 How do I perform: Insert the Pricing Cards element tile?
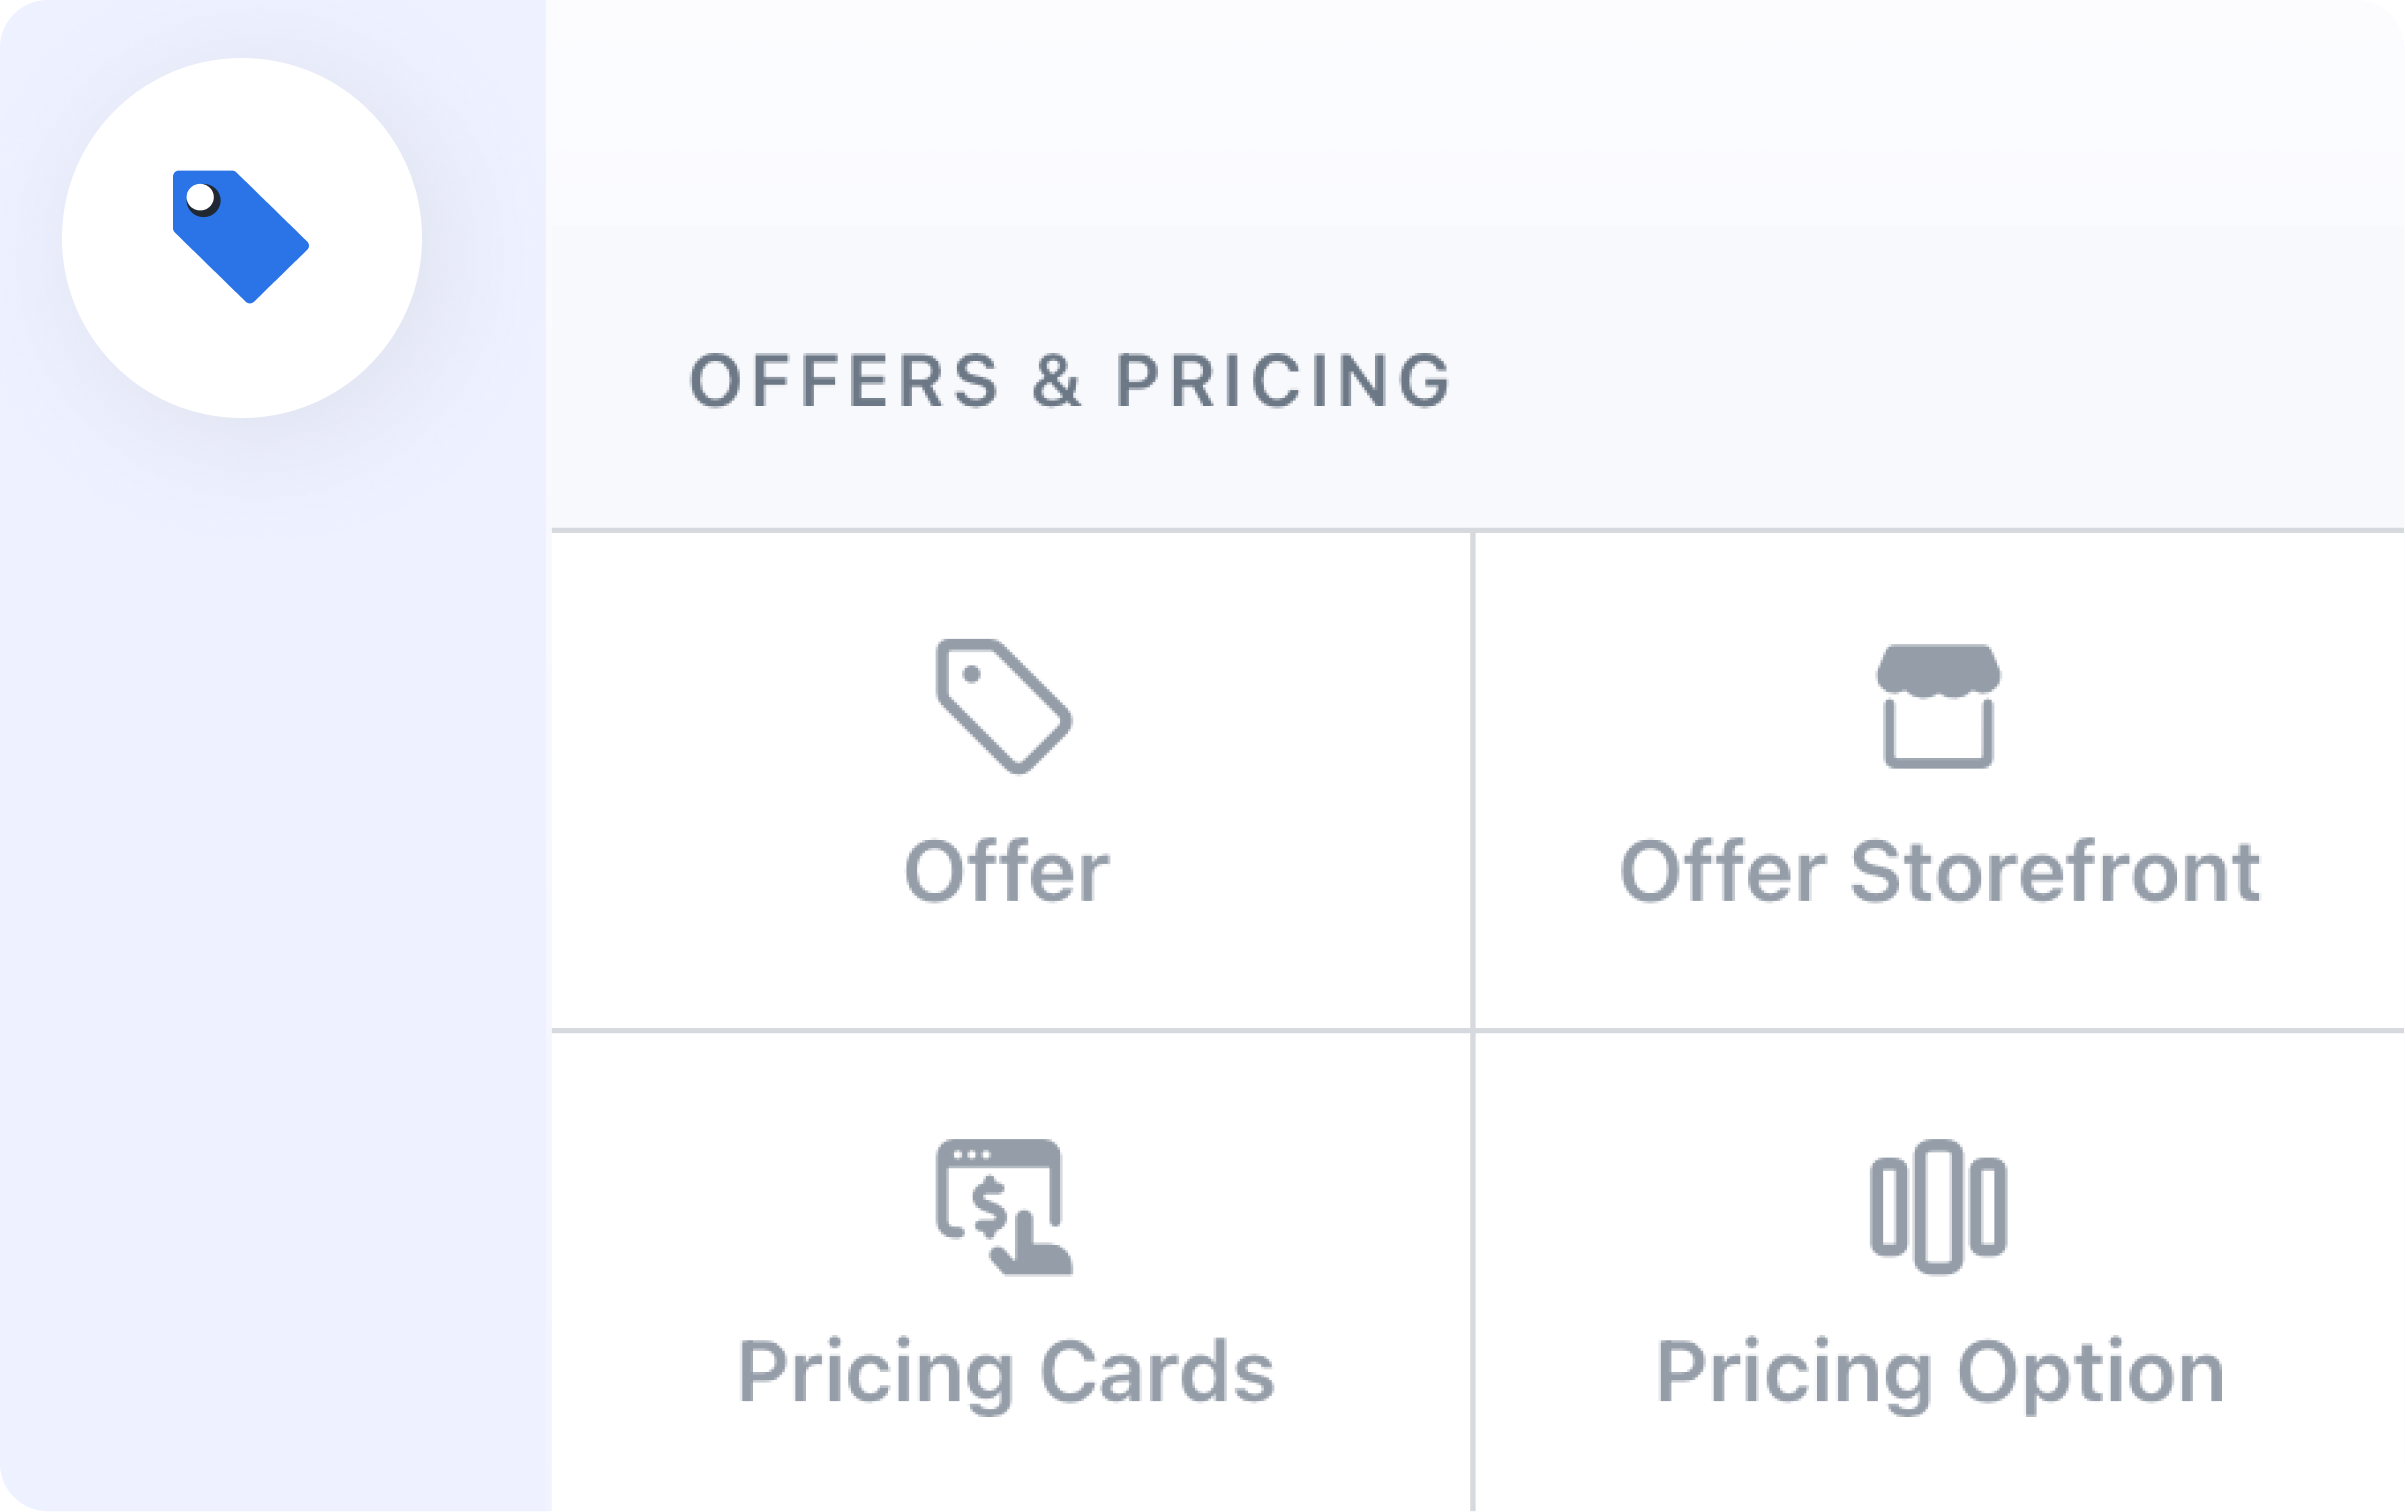click(x=1011, y=1272)
